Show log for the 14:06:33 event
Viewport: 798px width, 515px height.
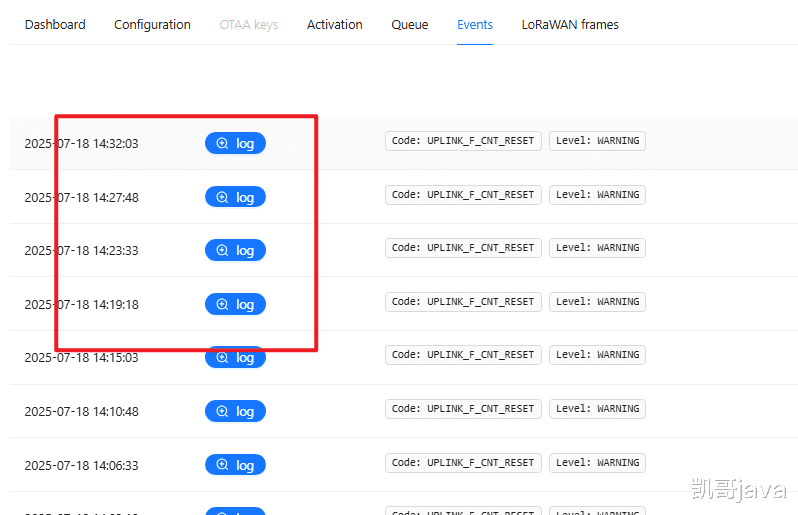235,465
